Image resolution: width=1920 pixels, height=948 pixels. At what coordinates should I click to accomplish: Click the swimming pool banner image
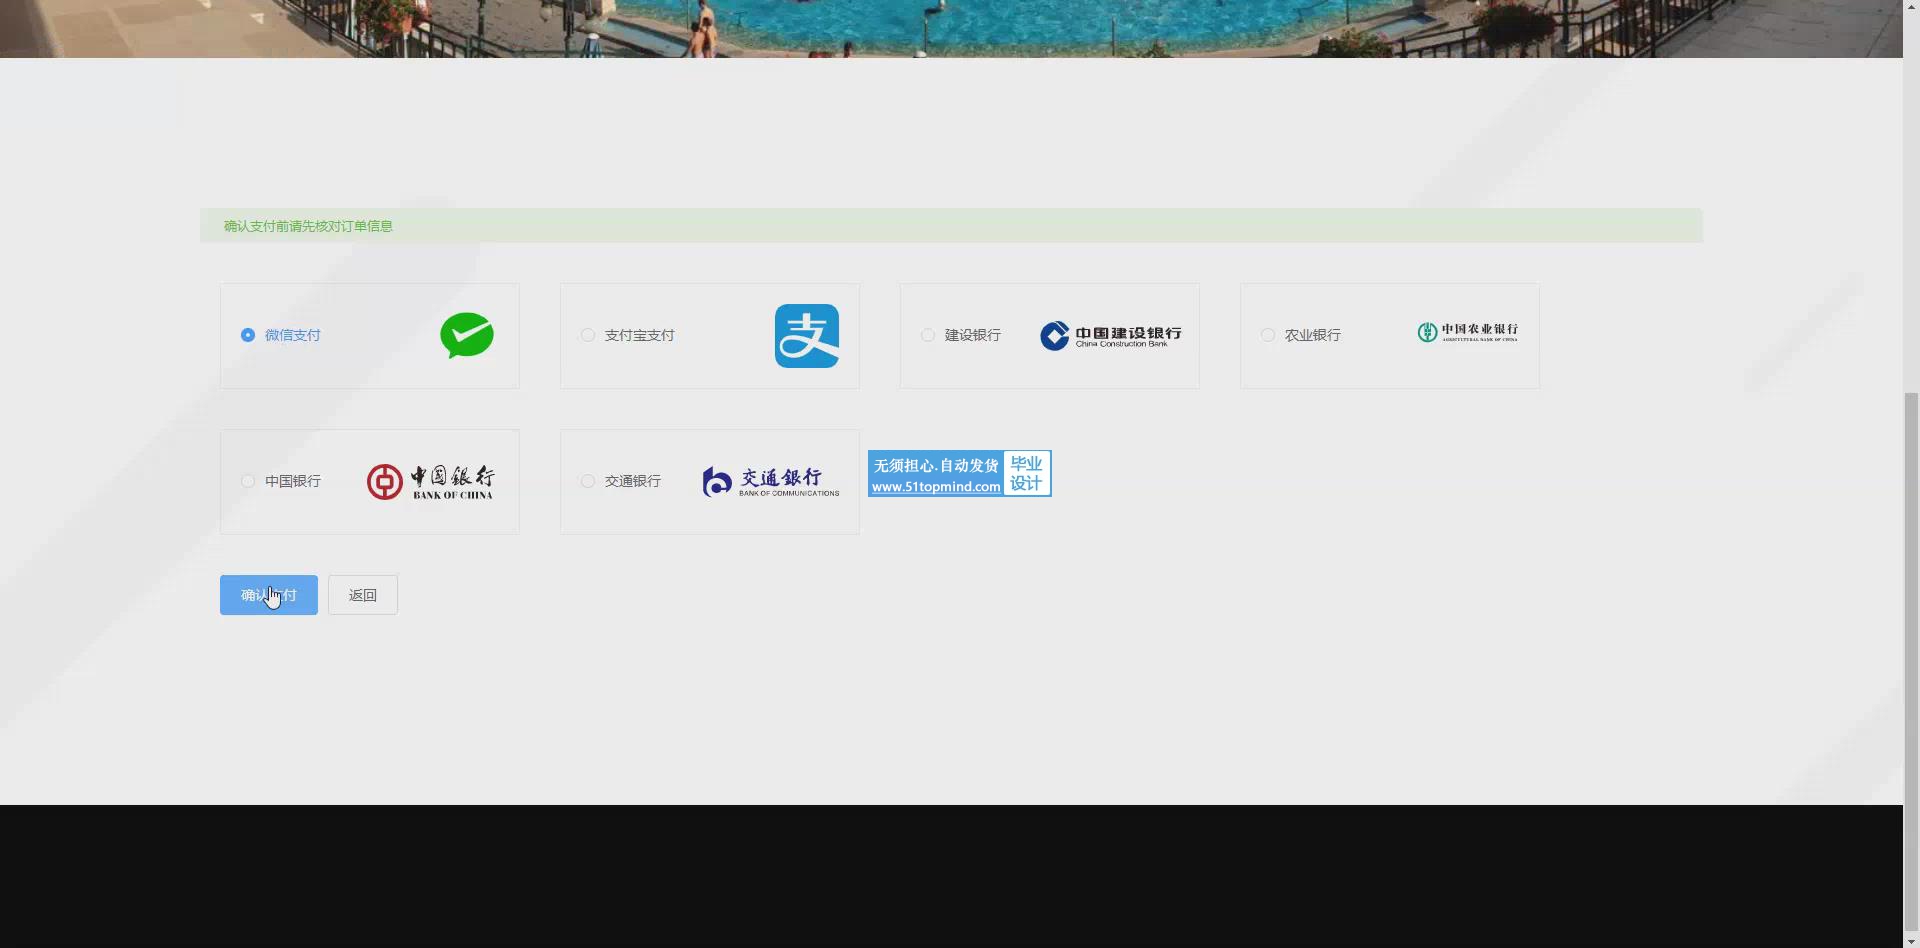pos(951,28)
